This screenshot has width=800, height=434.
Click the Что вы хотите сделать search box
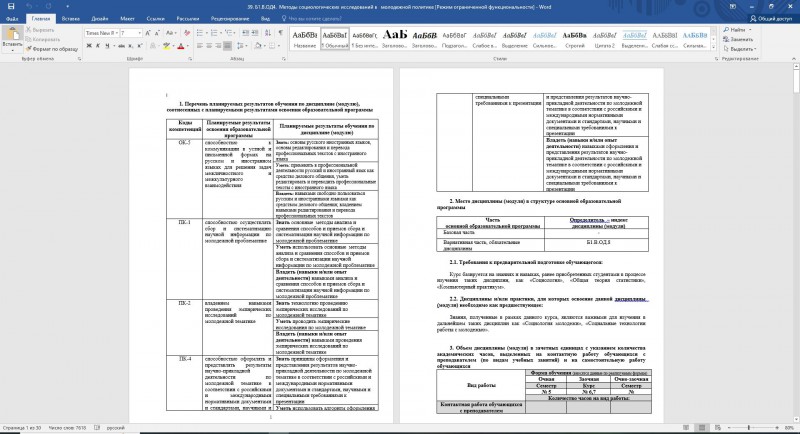[312, 19]
